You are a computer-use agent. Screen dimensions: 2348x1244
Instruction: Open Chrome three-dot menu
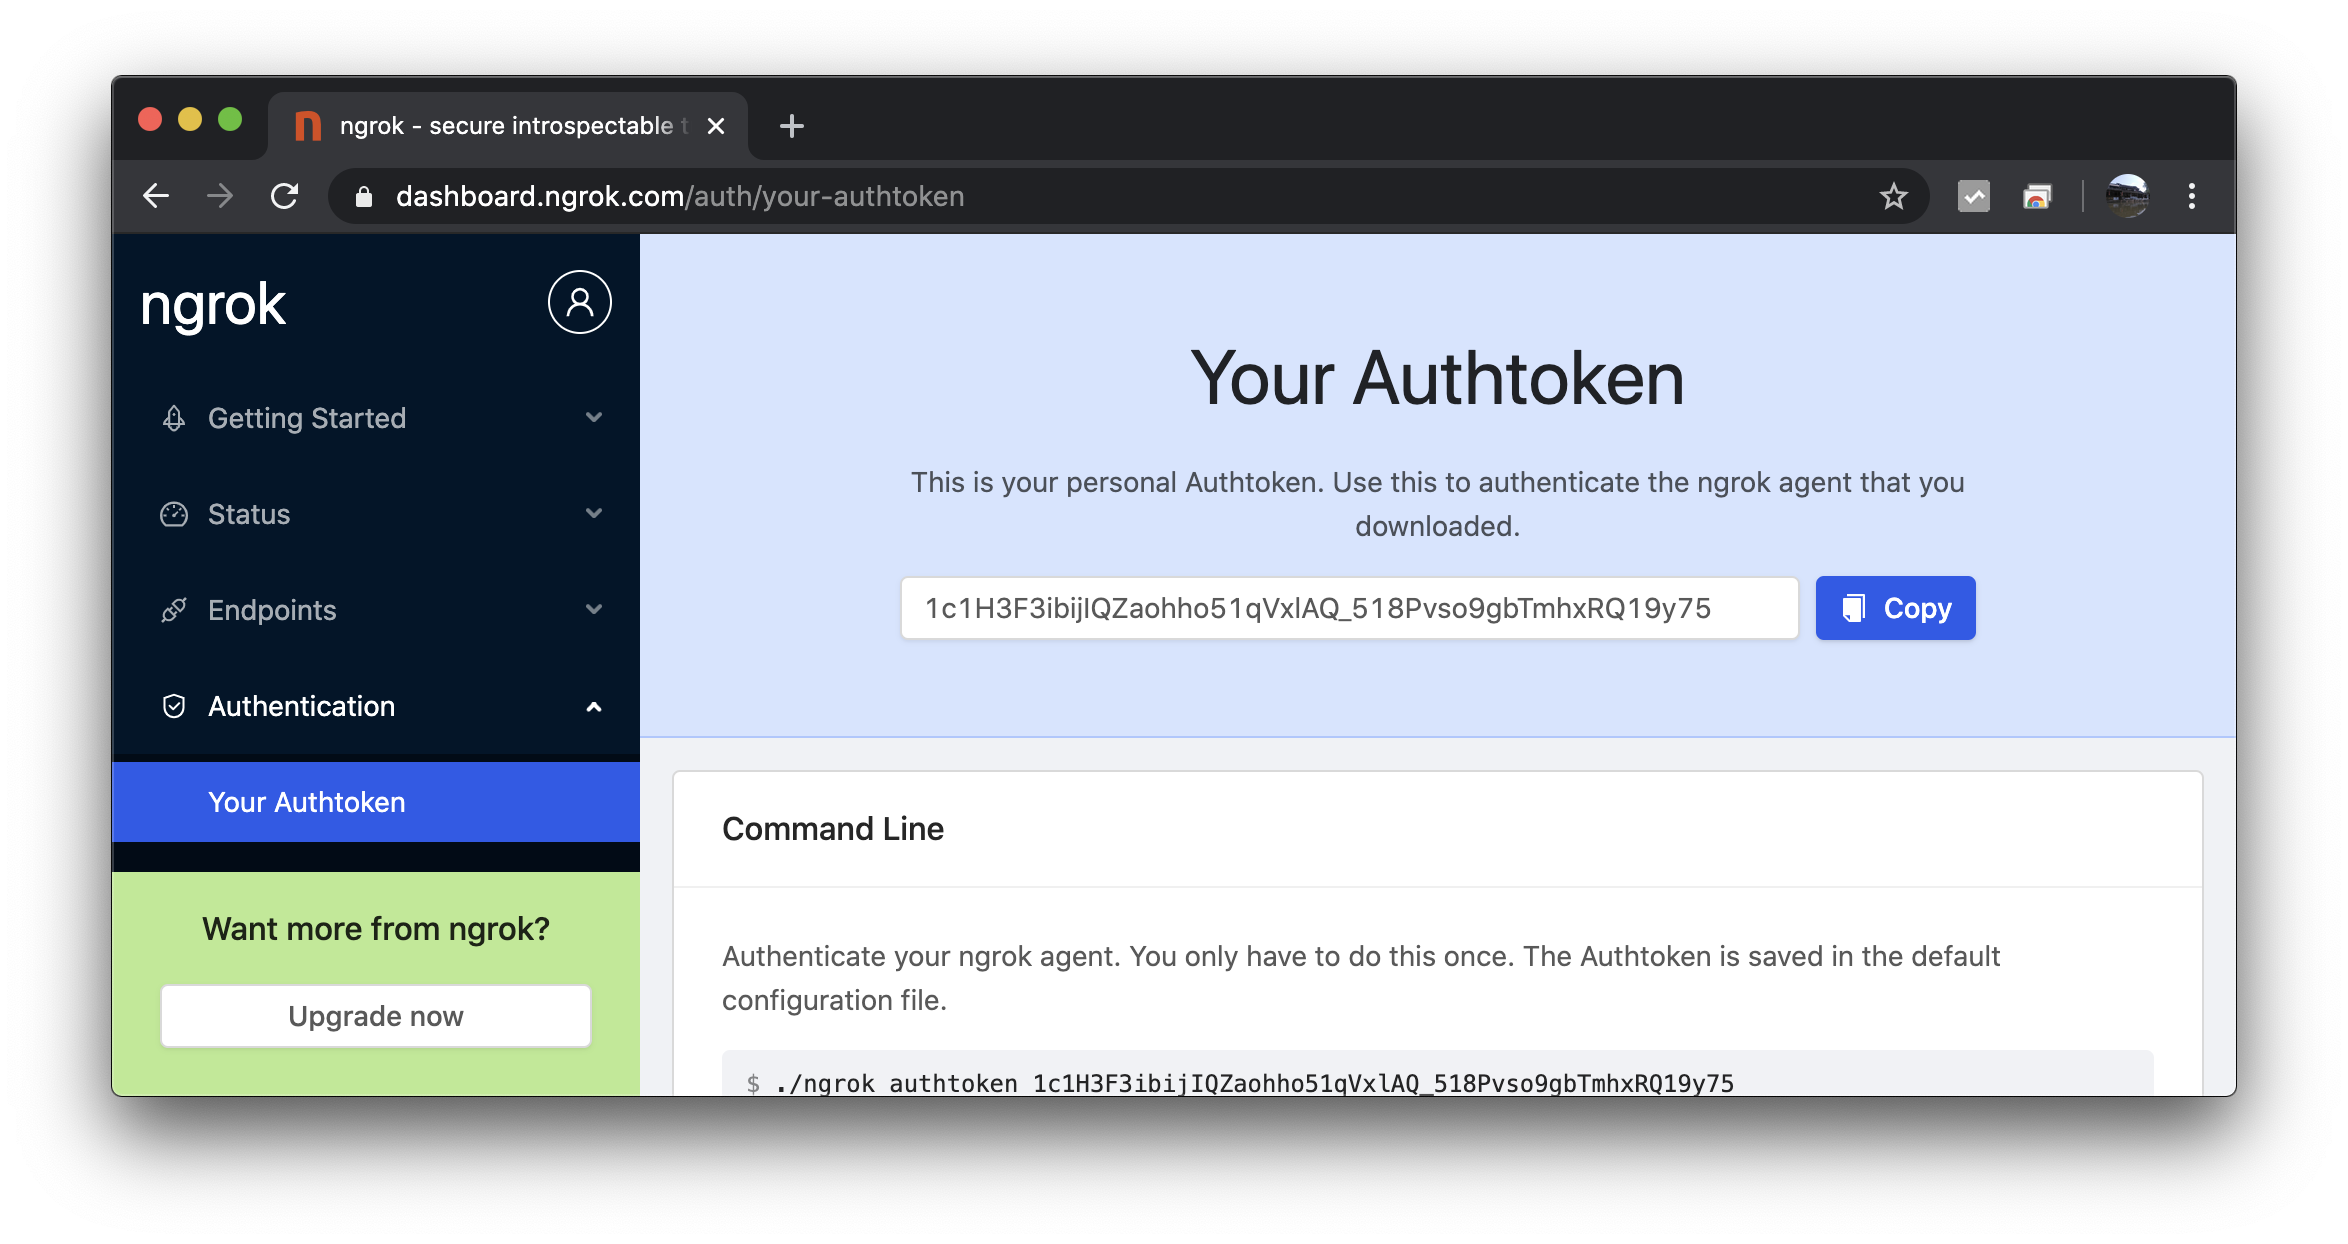[x=2191, y=196]
